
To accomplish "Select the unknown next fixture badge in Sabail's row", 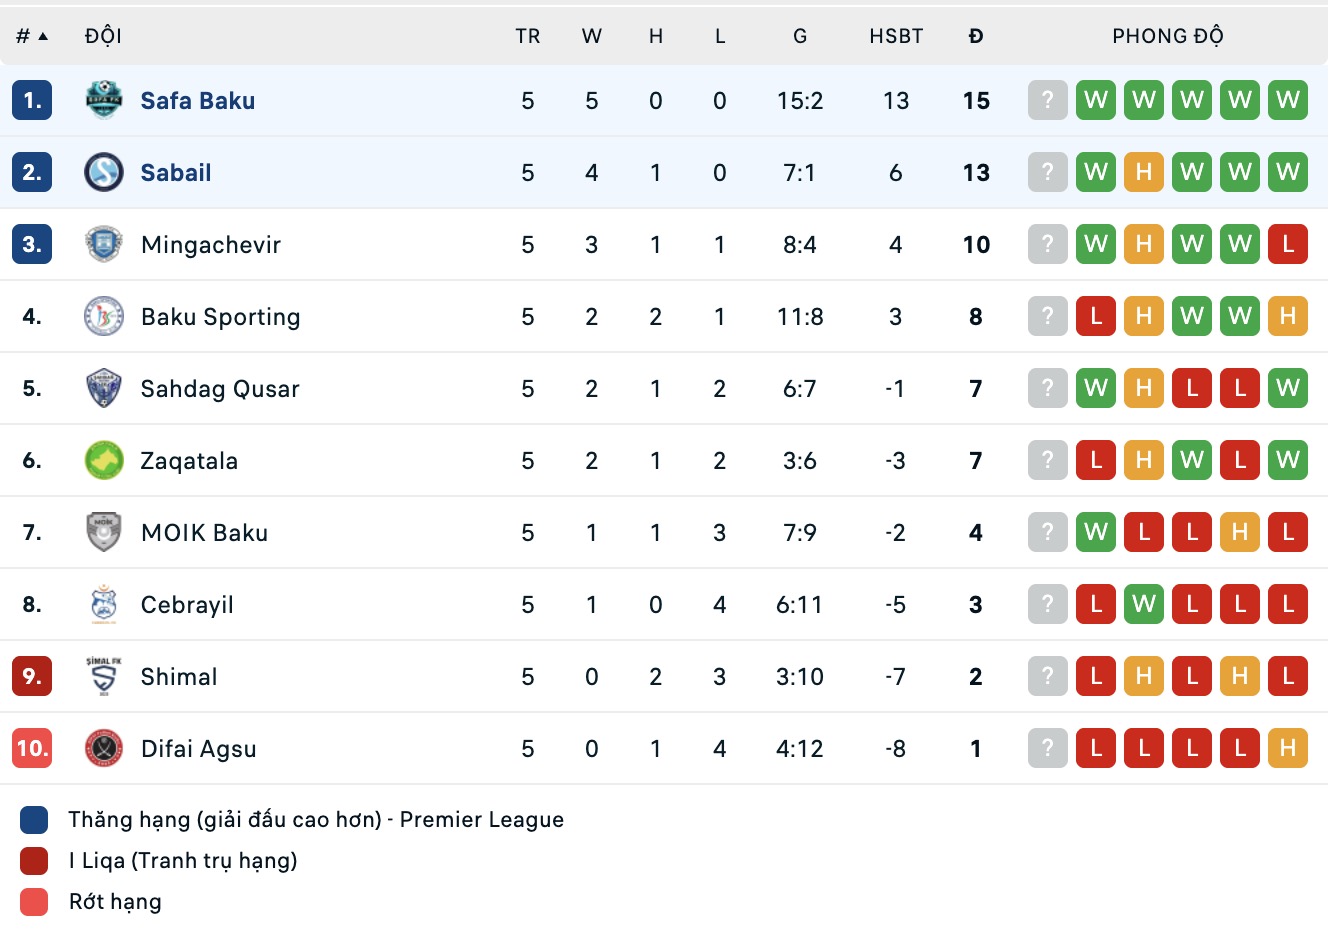I will pos(1047,172).
